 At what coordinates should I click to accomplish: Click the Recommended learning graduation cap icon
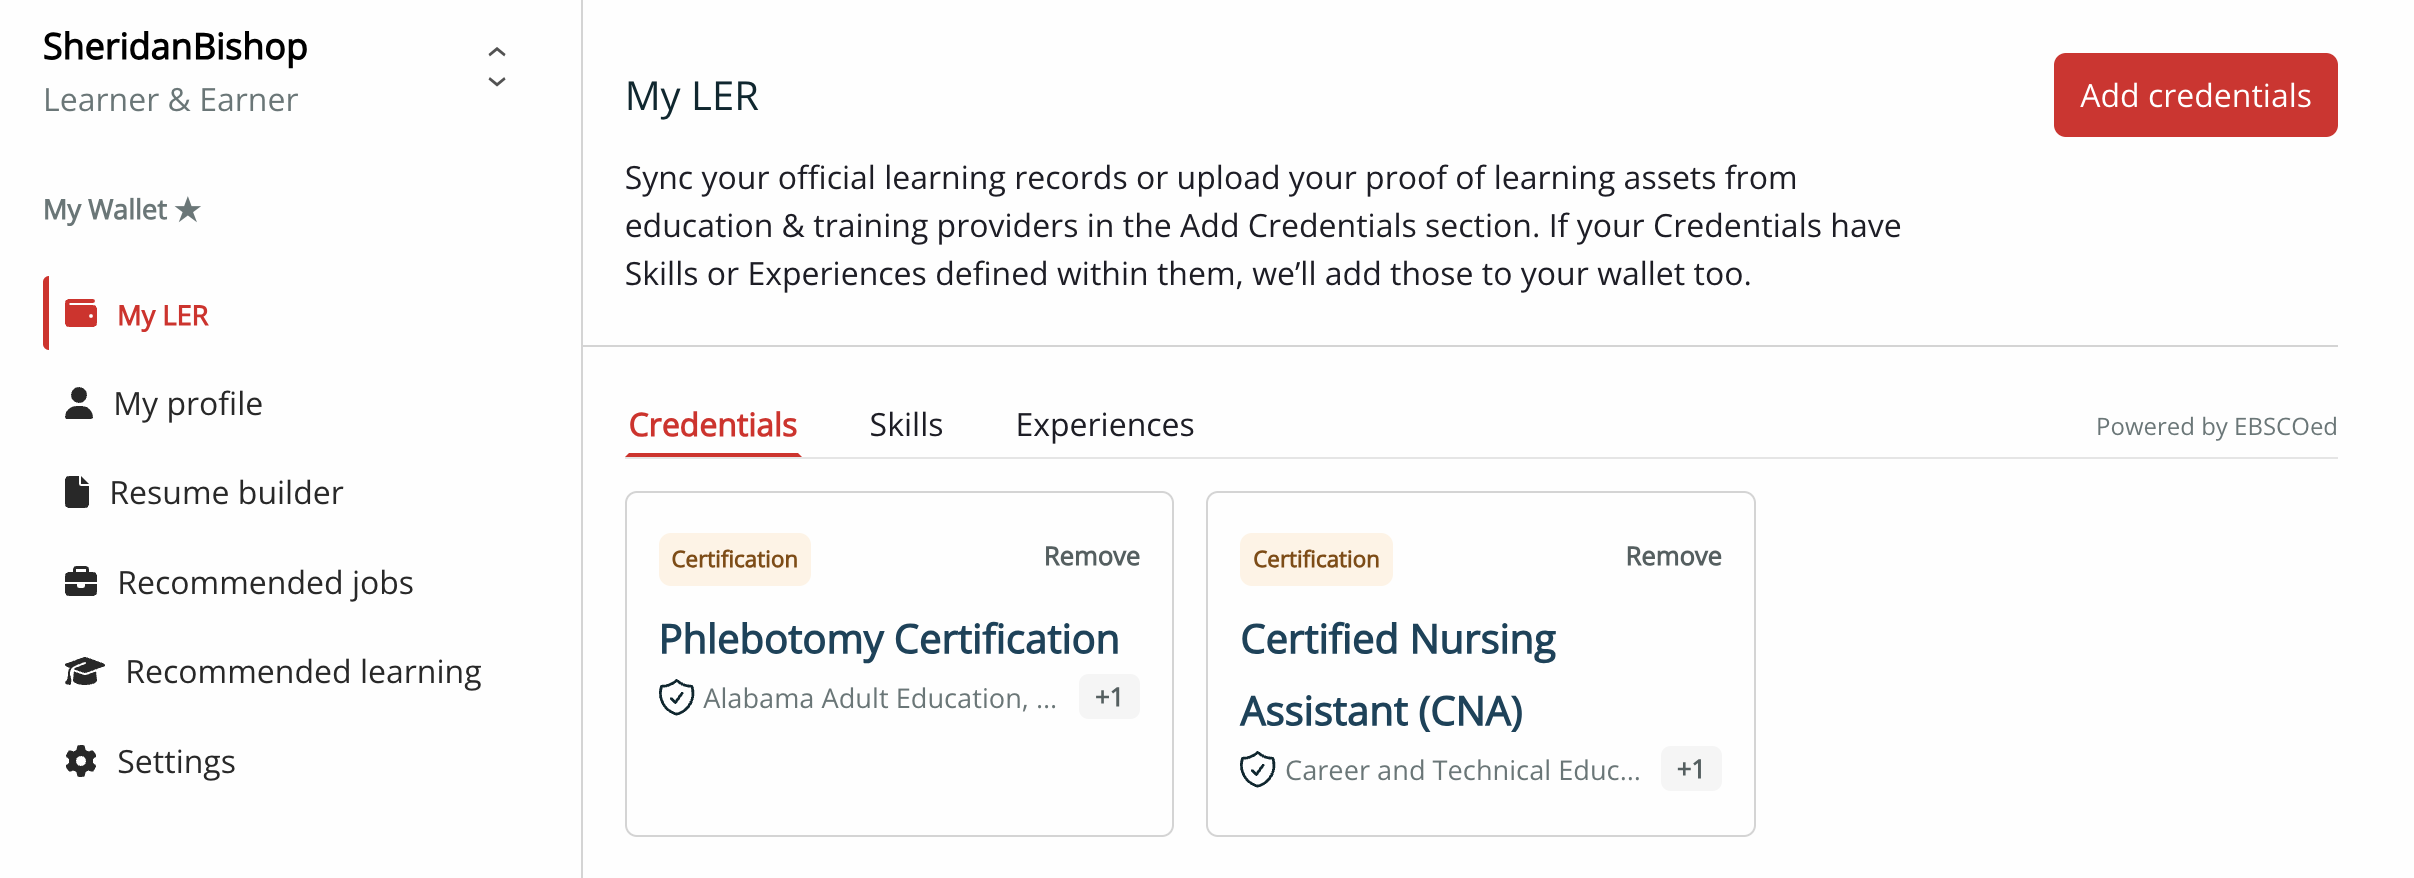coord(85,671)
